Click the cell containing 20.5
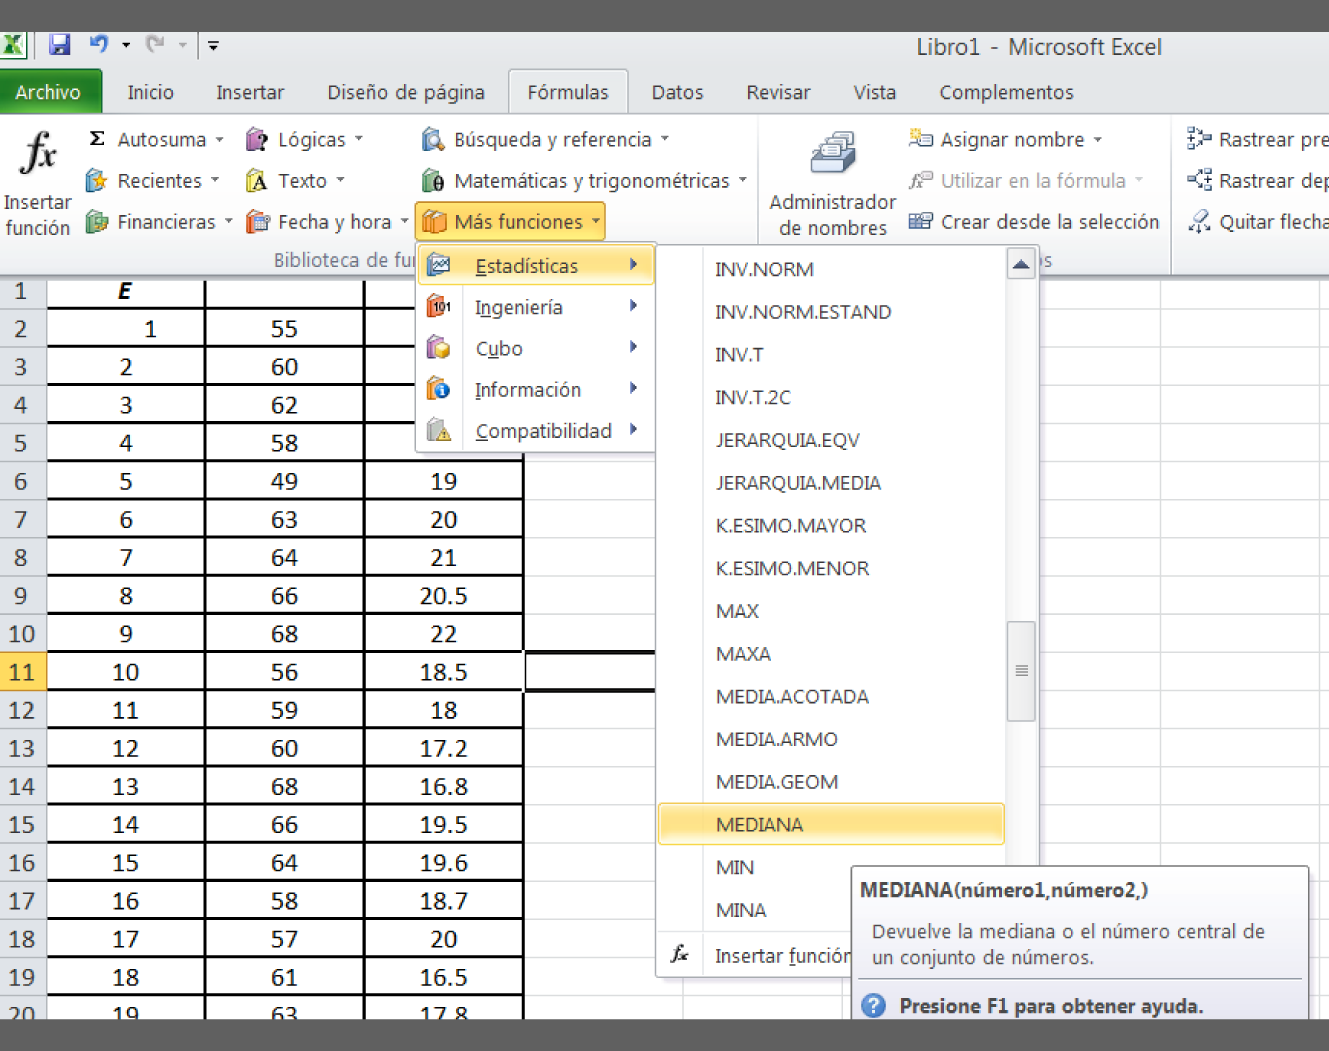Viewport: 1329px width, 1051px height. (x=444, y=595)
